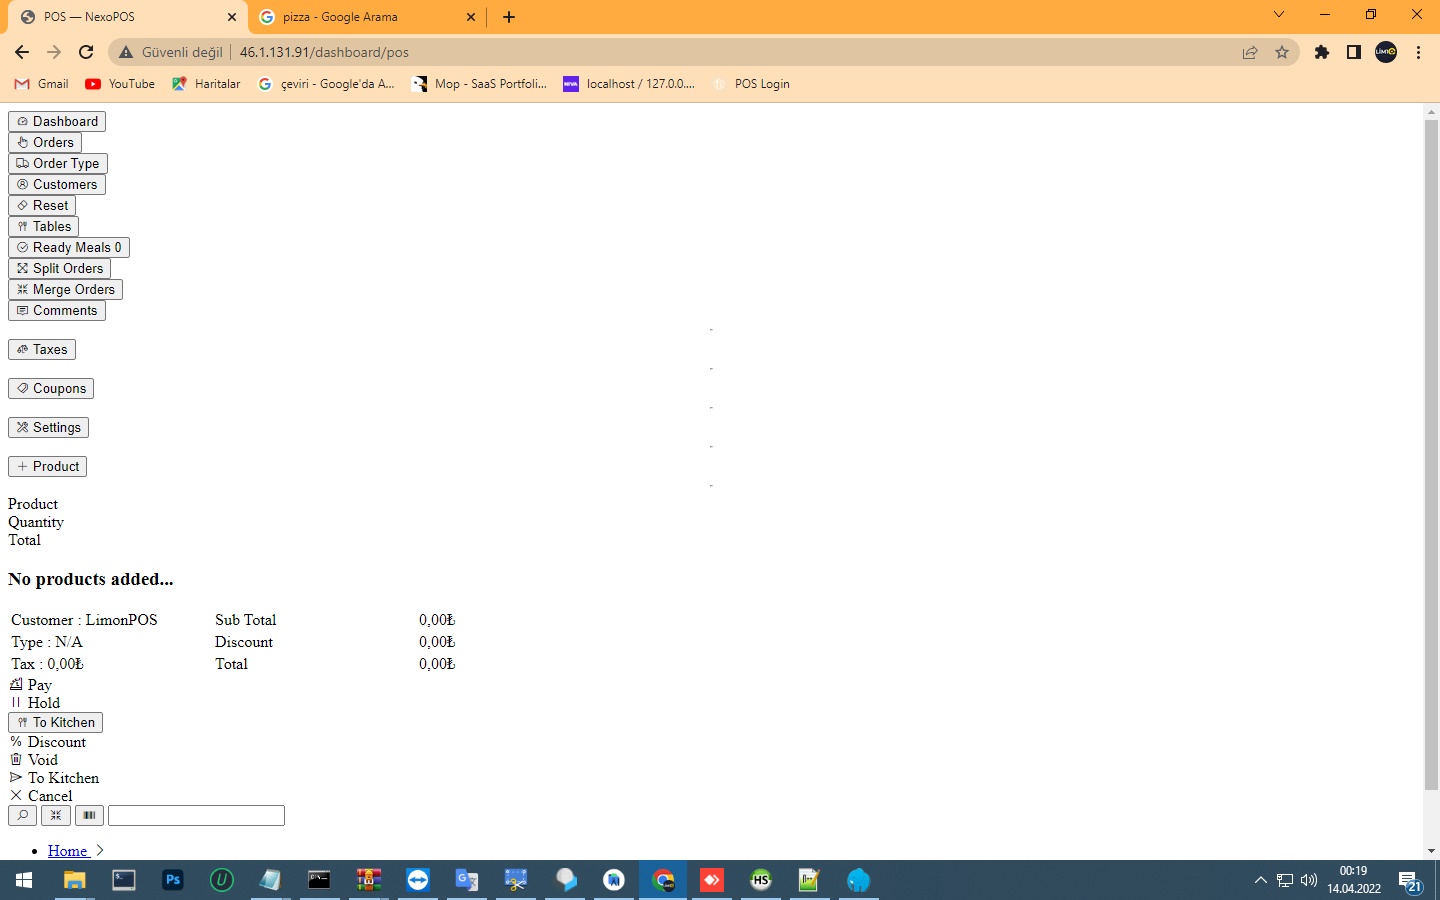The width and height of the screenshot is (1440, 900).
Task: Click the Product add button
Action: point(47,466)
